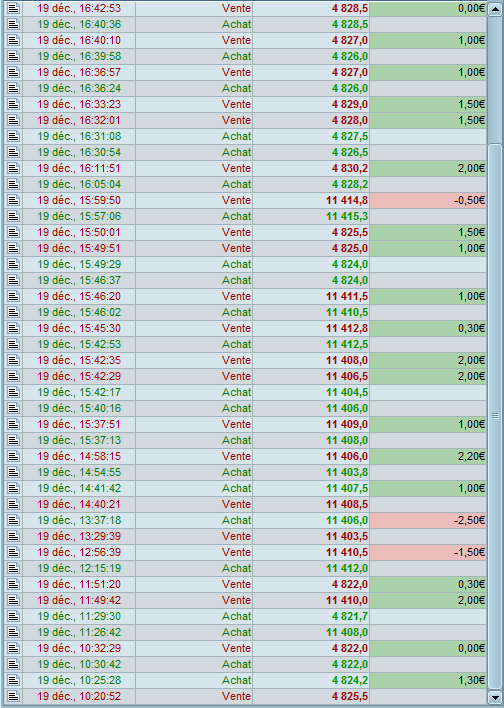504x708 pixels.
Task: Click the price 4 824,2
Action: (350, 680)
